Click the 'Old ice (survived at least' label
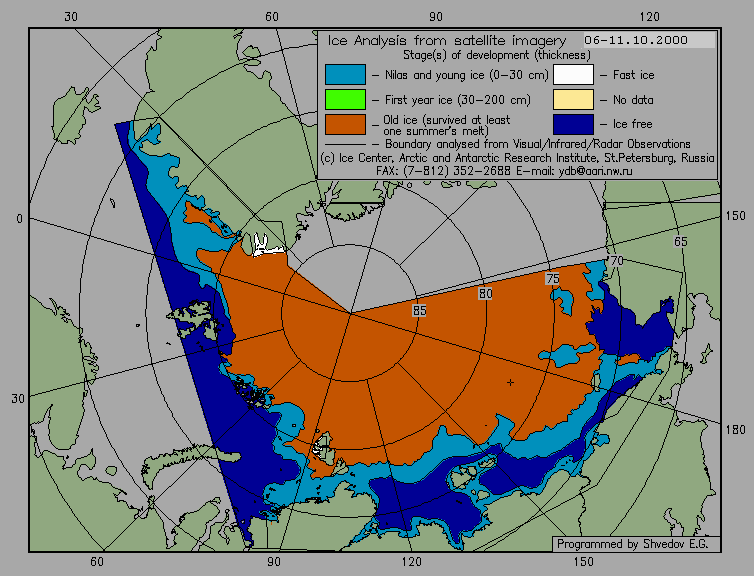Screen dimensions: 754x576 pyautogui.click(x=447, y=120)
